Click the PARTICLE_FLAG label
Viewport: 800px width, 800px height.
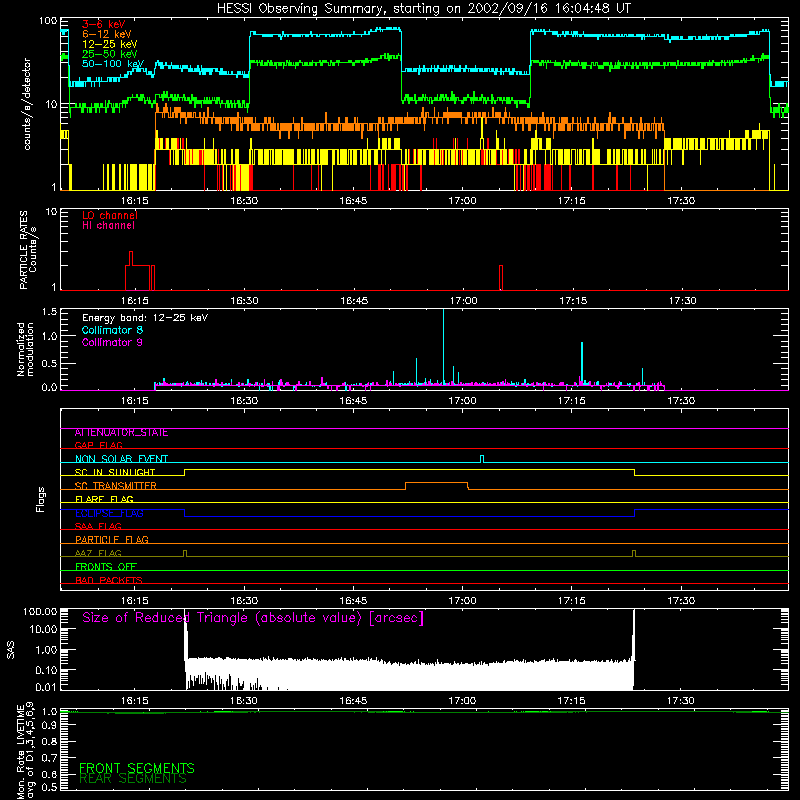tap(112, 540)
